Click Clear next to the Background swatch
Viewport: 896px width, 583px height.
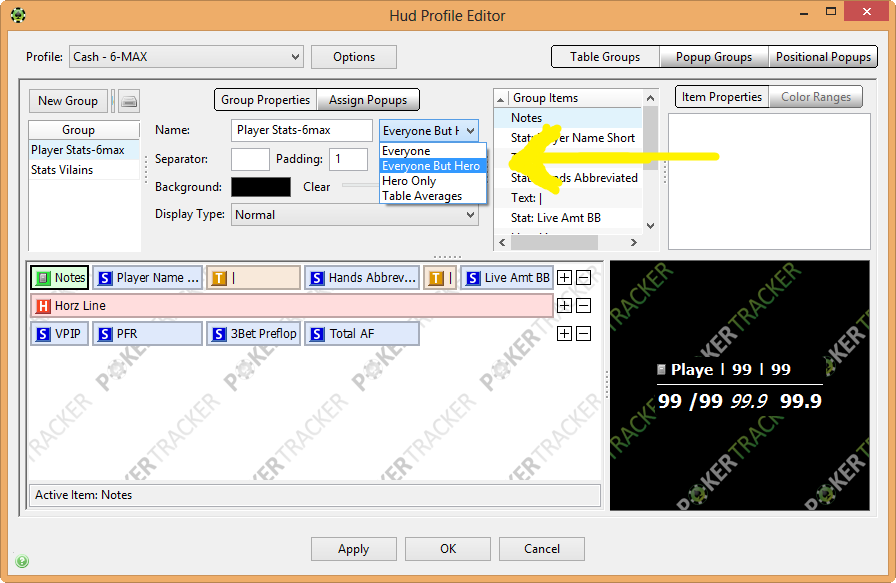(x=317, y=187)
